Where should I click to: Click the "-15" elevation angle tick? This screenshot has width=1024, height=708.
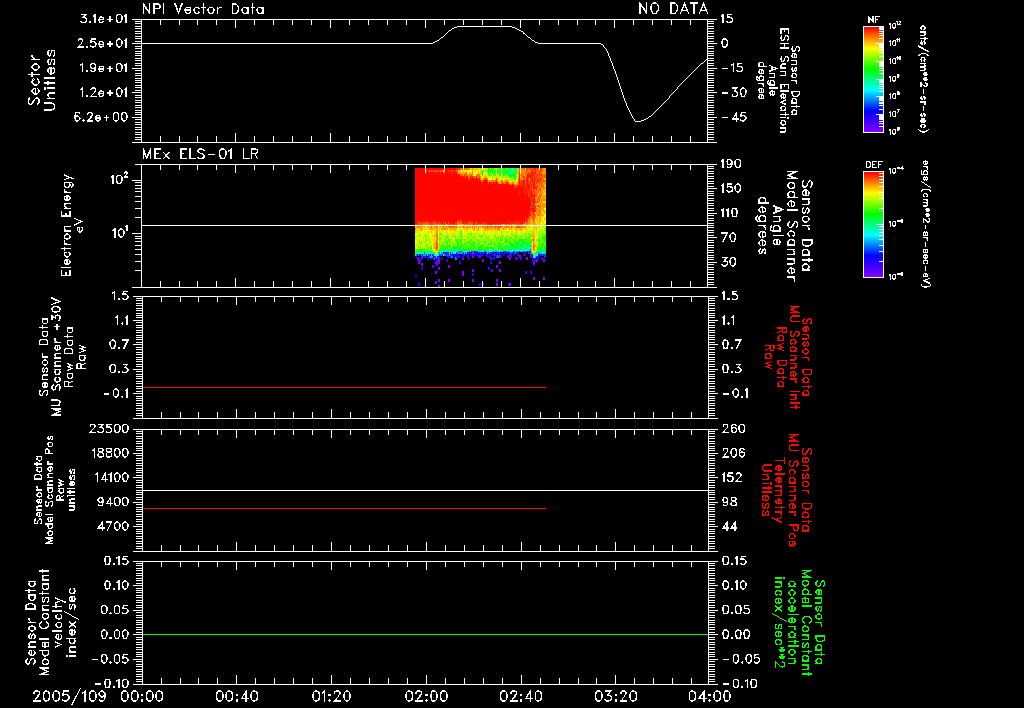tap(734, 68)
